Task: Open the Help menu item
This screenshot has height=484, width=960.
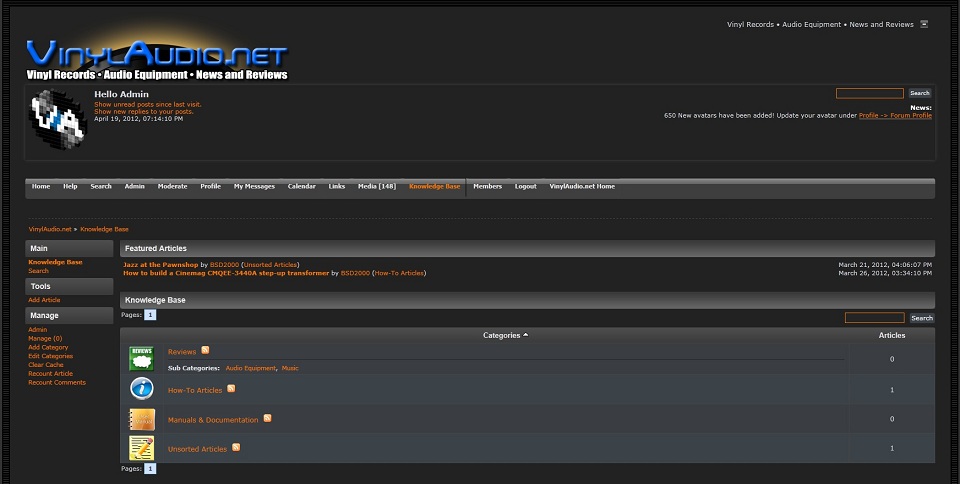Action: tap(70, 186)
